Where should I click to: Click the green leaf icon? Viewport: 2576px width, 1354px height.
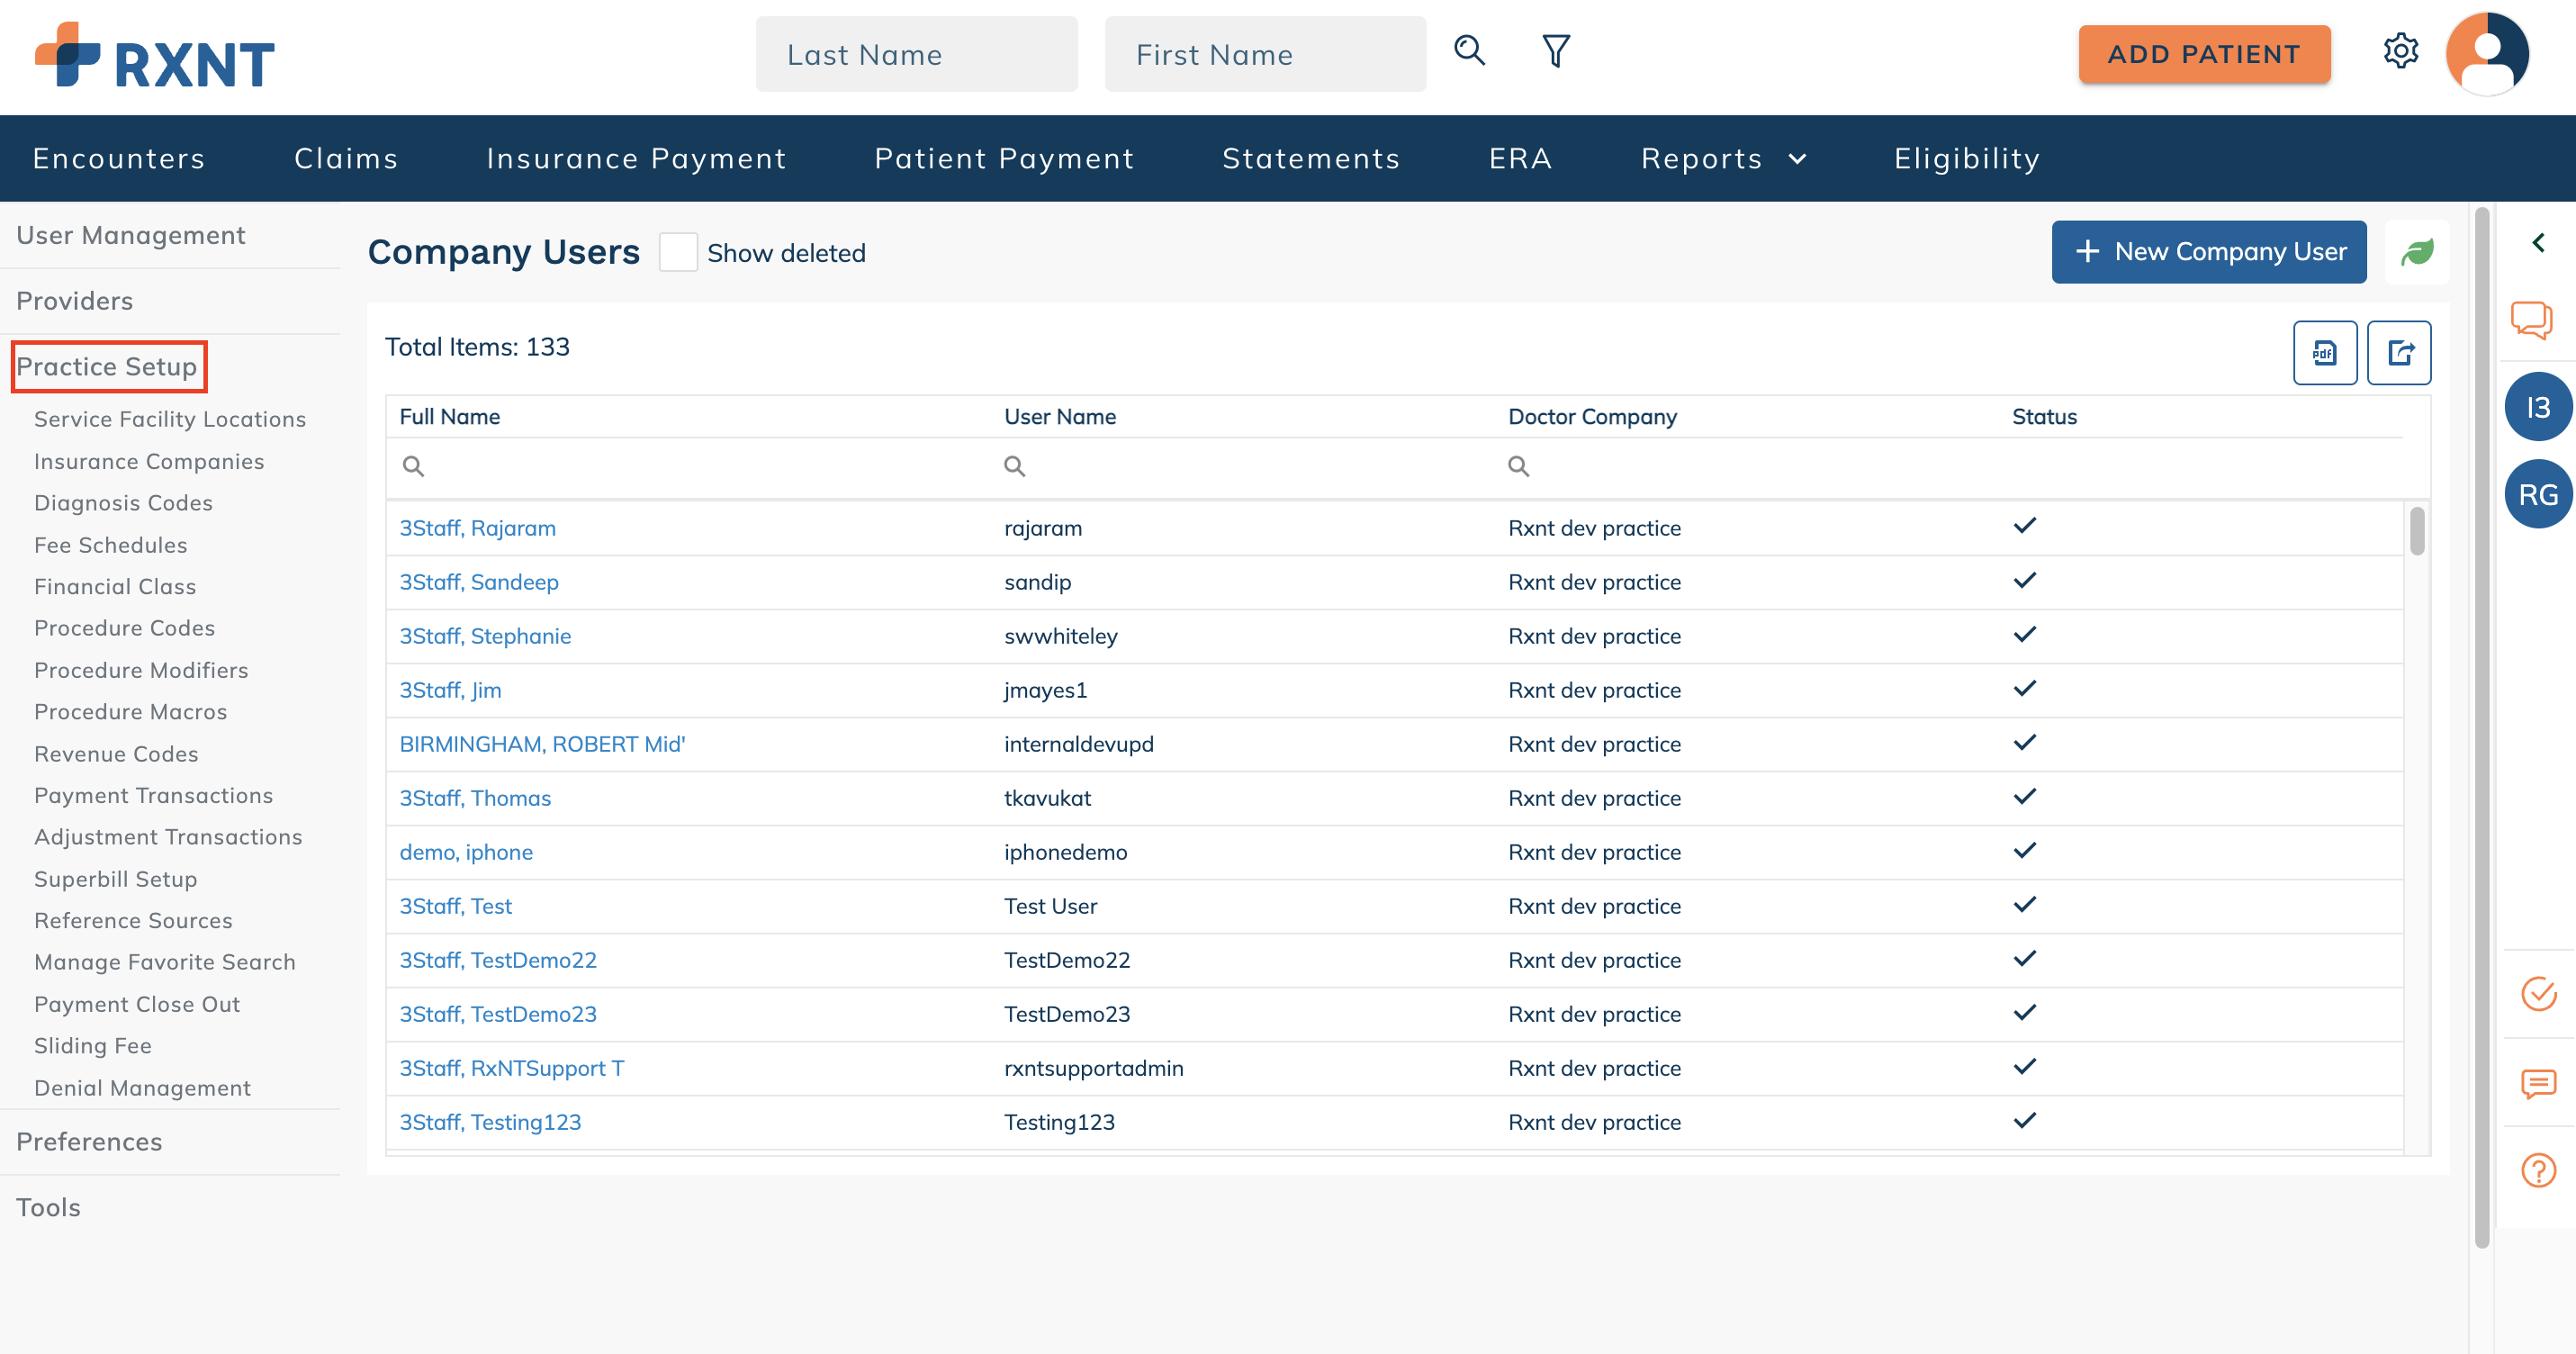tap(2417, 252)
